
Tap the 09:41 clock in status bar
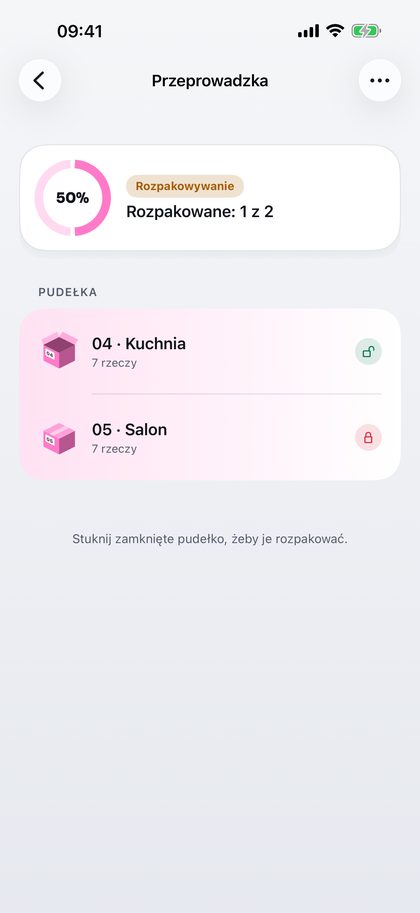(x=80, y=31)
